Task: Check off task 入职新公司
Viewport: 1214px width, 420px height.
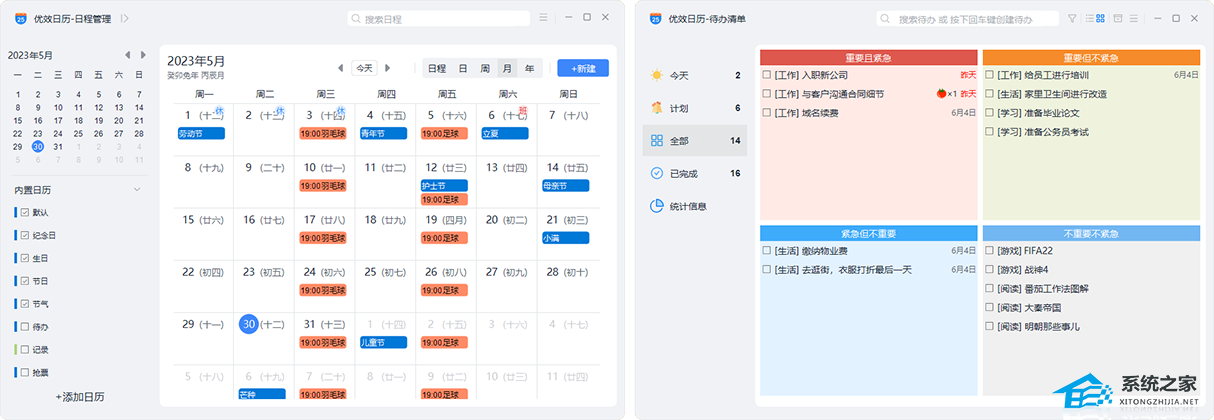Action: pos(767,75)
